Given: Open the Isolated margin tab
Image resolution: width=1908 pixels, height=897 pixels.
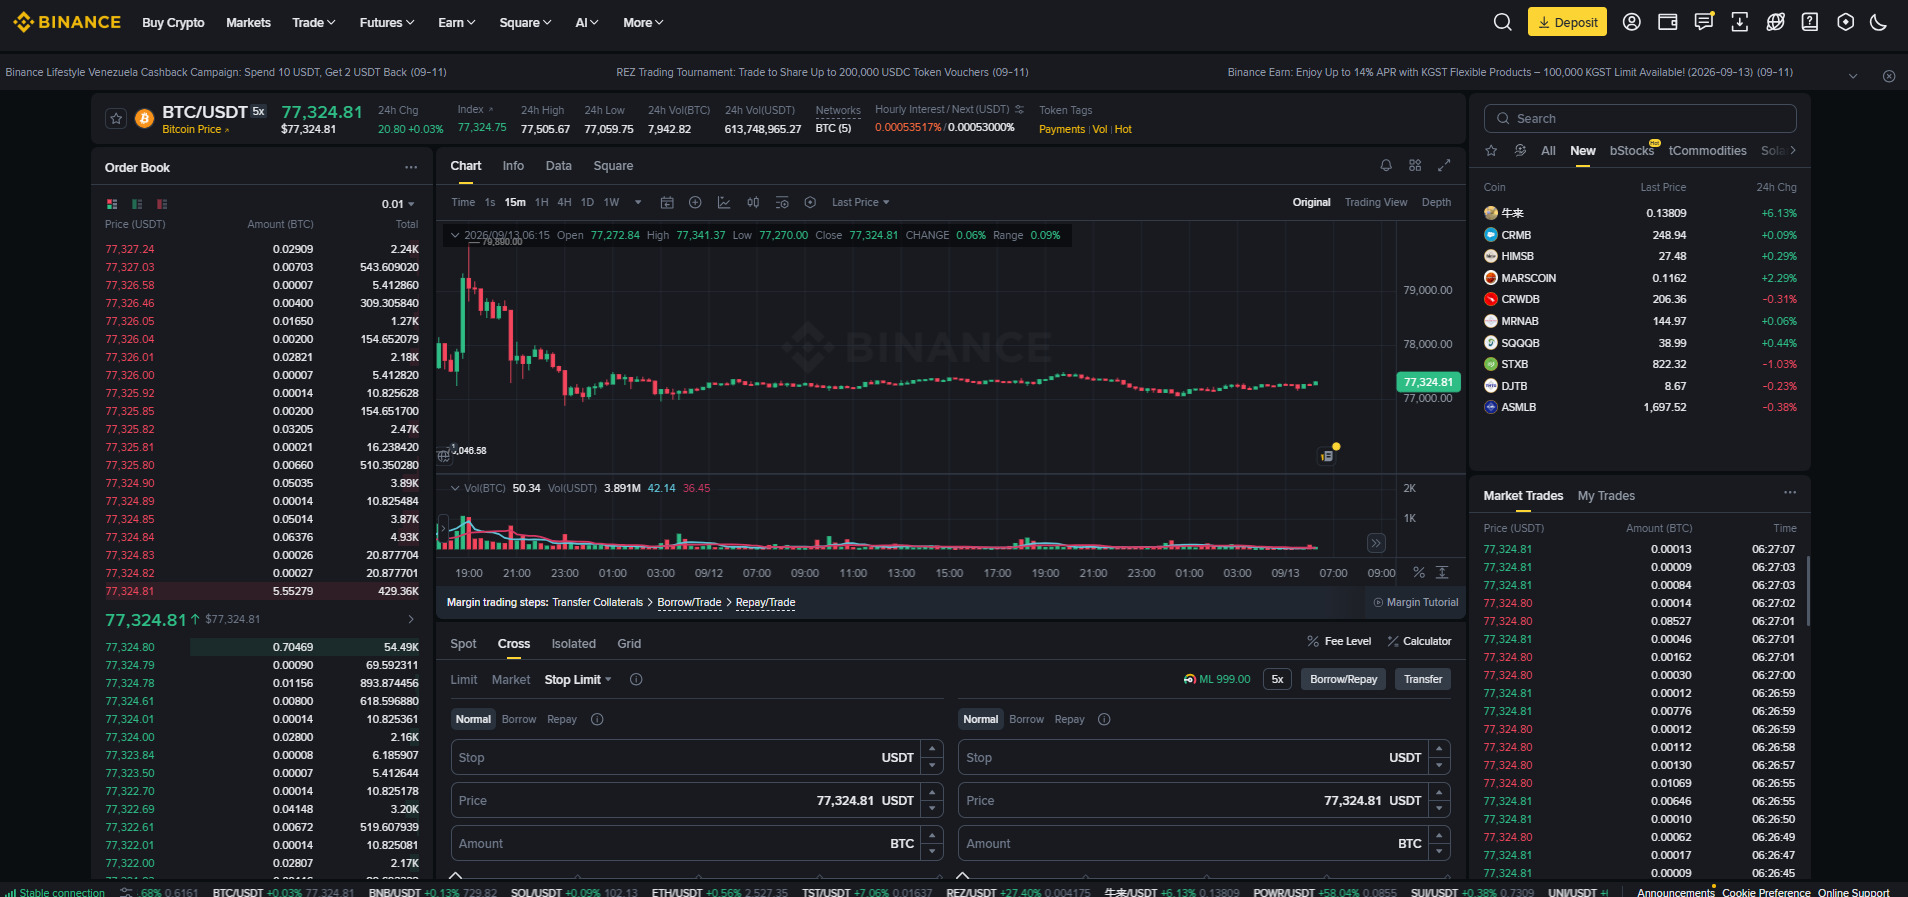Looking at the screenshot, I should (574, 644).
